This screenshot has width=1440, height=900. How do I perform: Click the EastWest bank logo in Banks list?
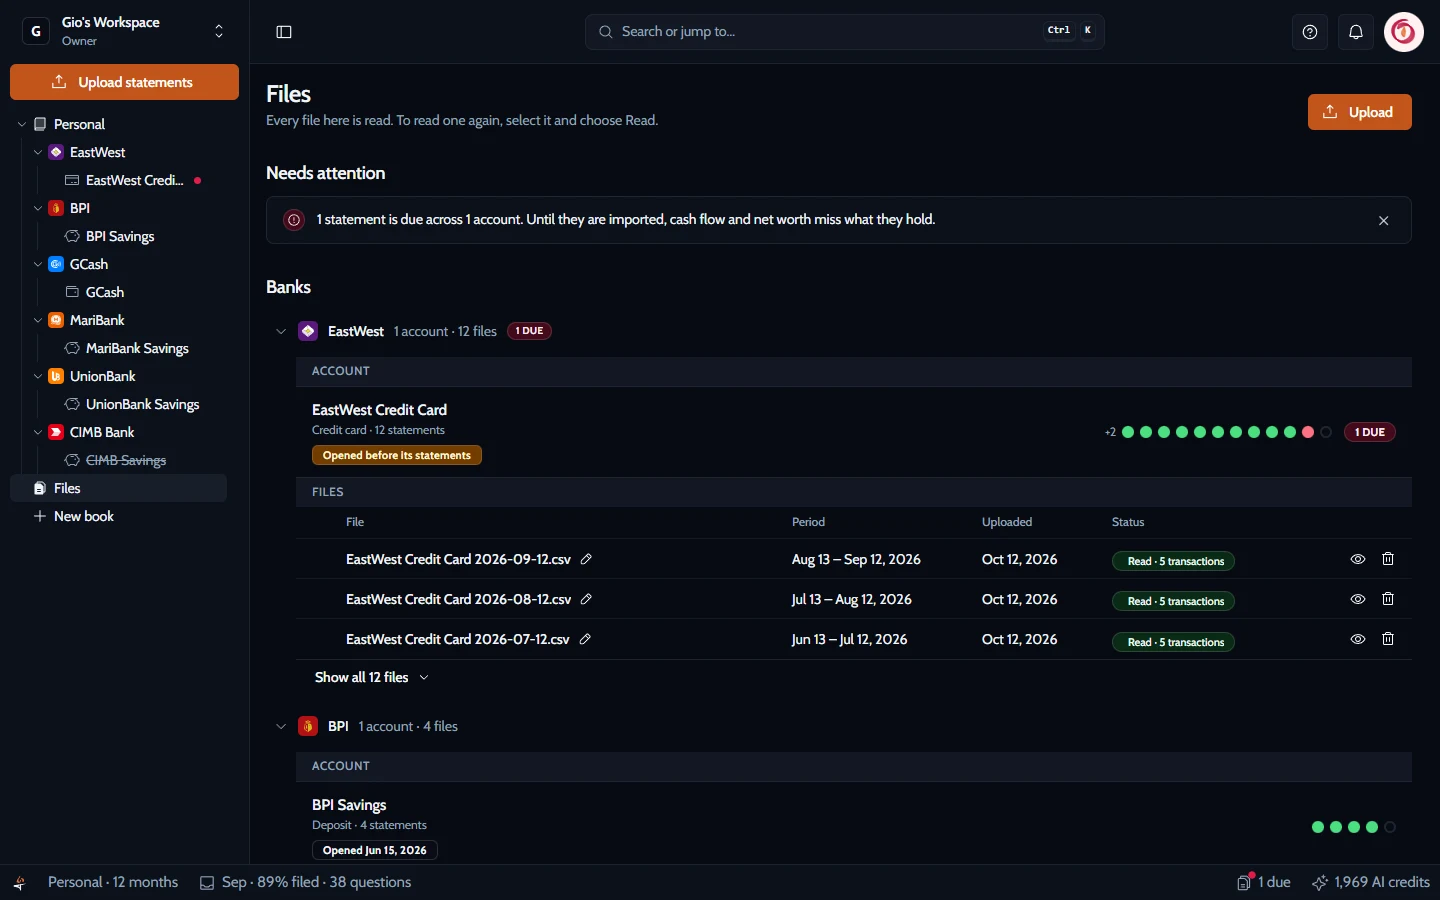308,331
